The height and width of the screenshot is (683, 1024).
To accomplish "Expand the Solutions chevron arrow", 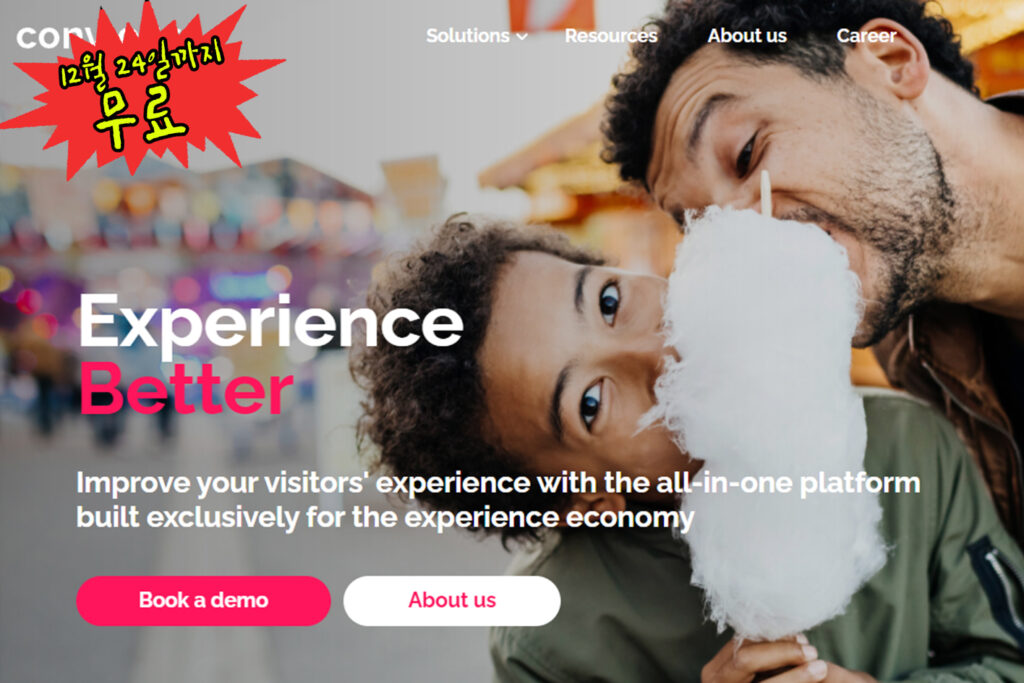I will 522,37.
